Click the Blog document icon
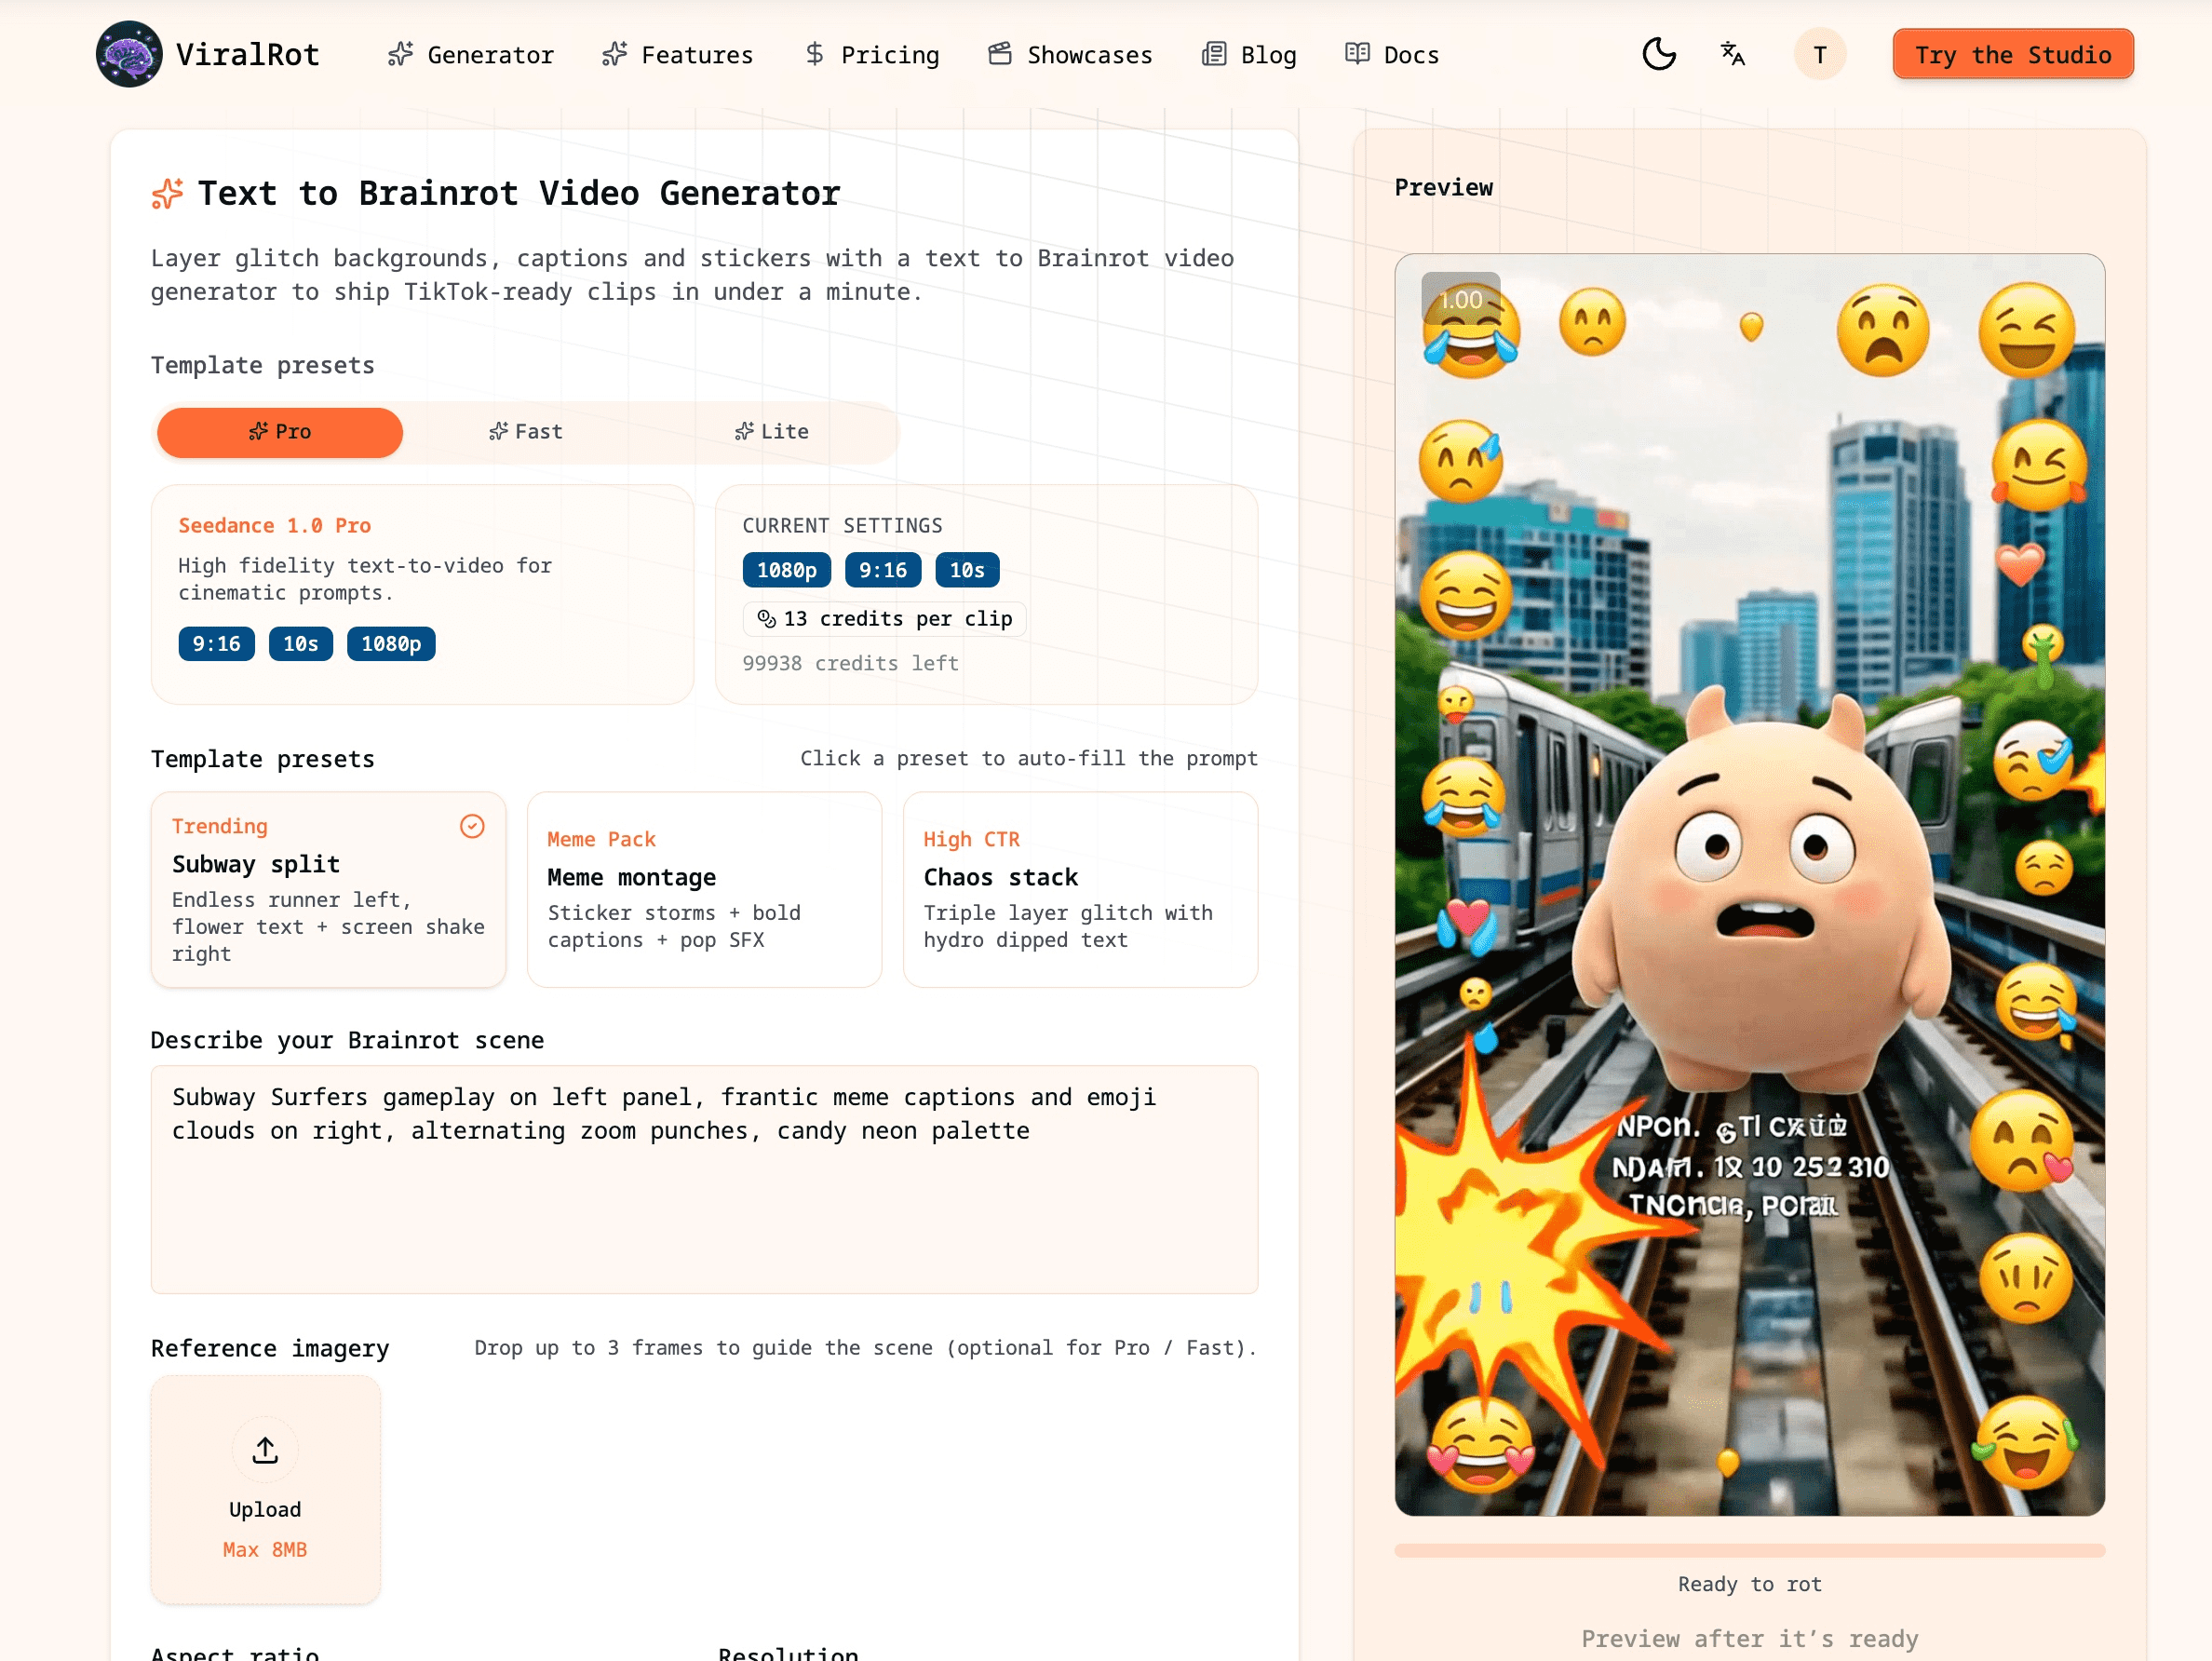The width and height of the screenshot is (2212, 1661). click(x=1213, y=54)
